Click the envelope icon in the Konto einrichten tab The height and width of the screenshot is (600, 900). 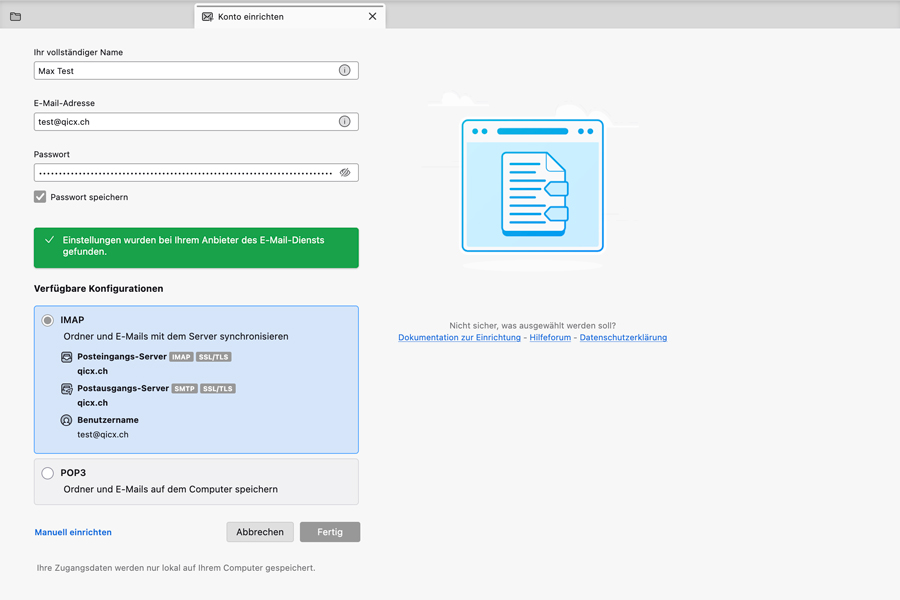tap(207, 17)
